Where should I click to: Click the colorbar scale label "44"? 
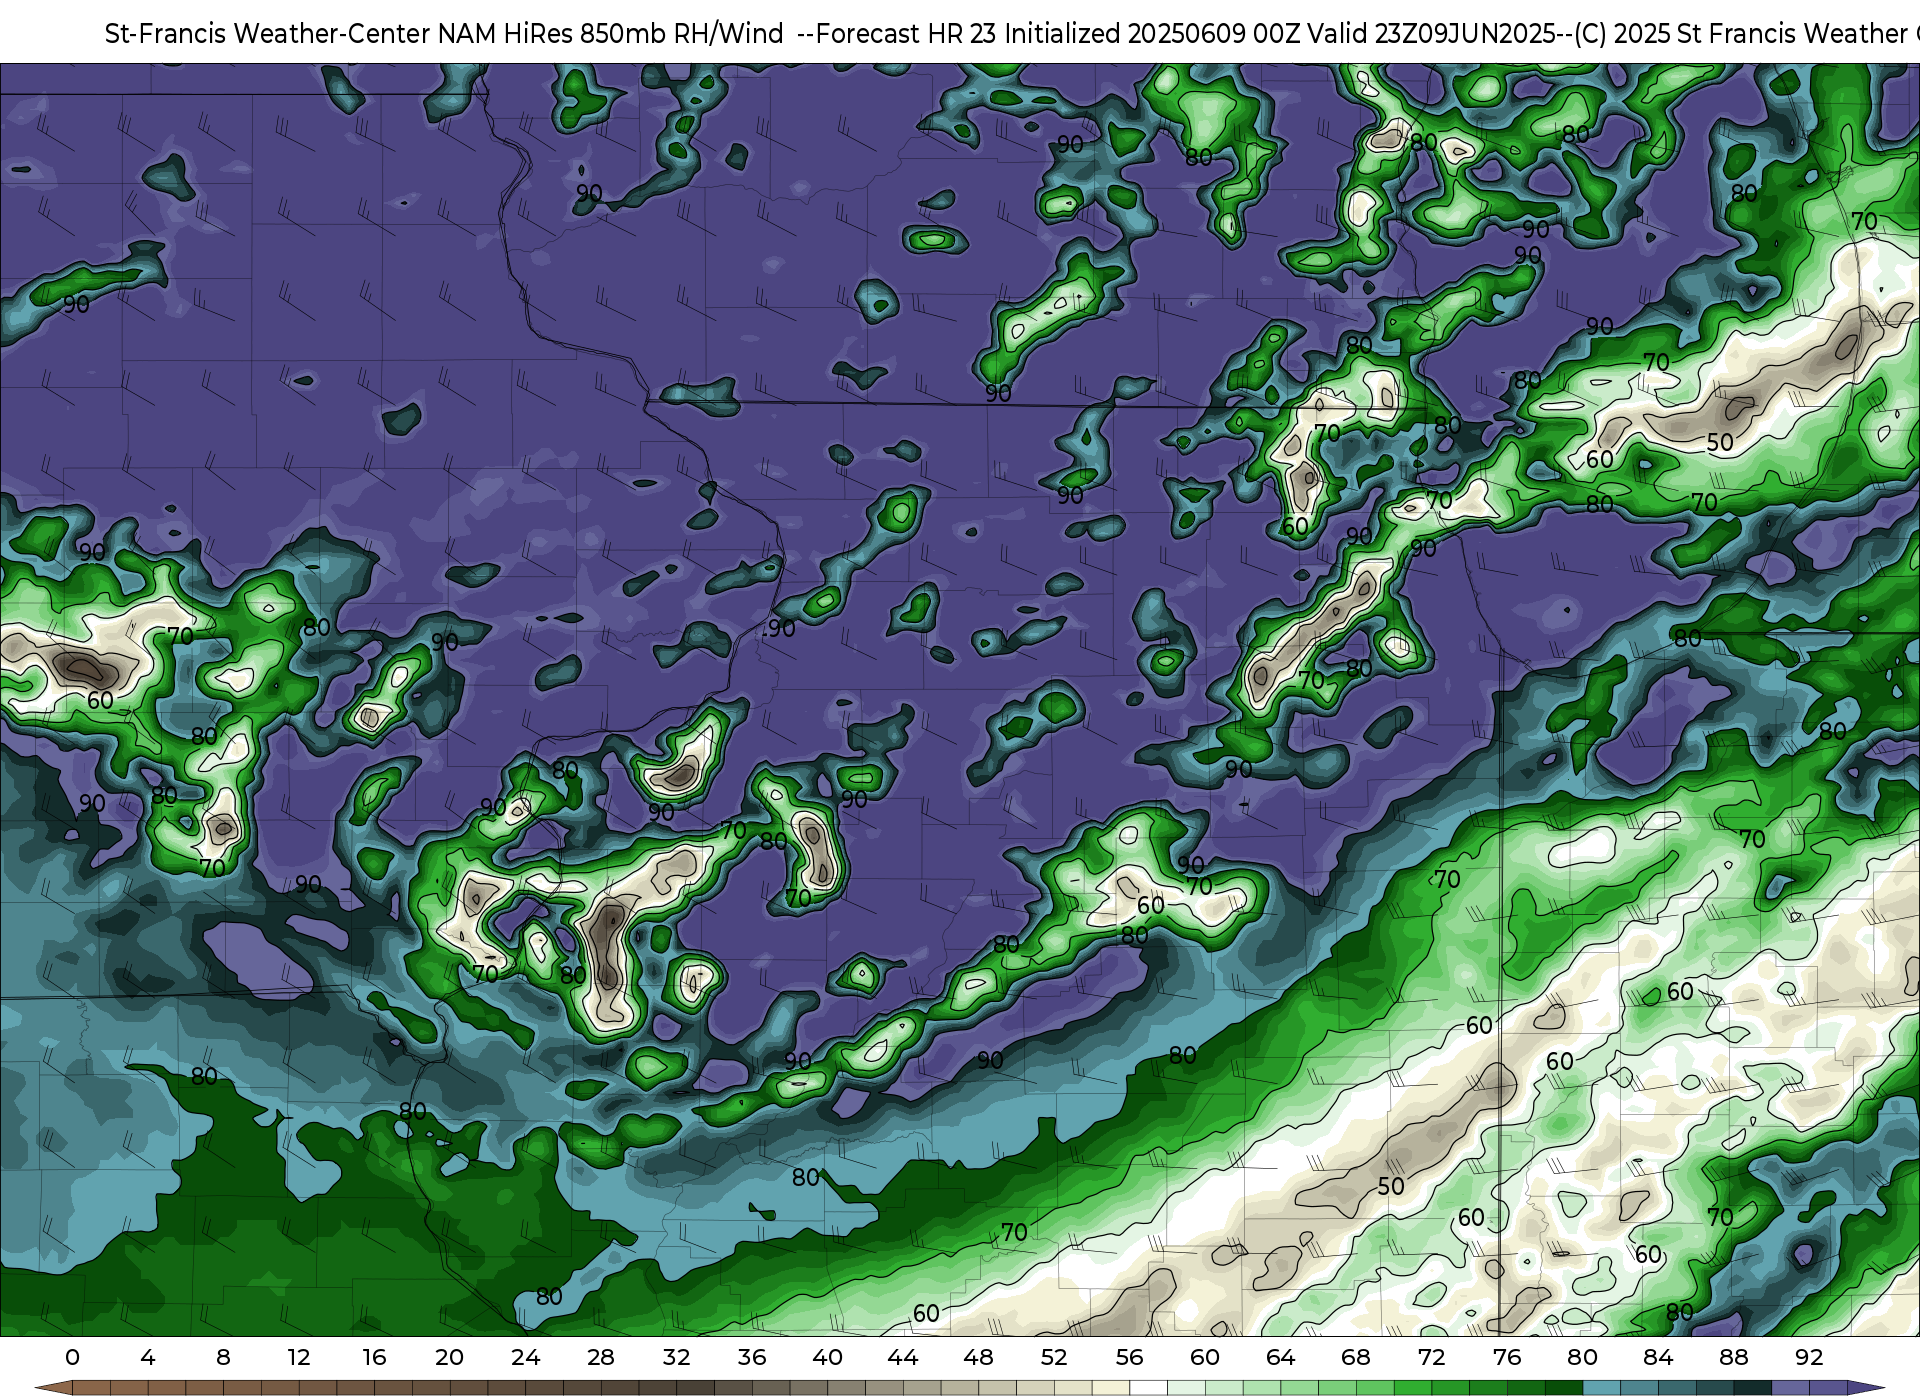[x=903, y=1357]
